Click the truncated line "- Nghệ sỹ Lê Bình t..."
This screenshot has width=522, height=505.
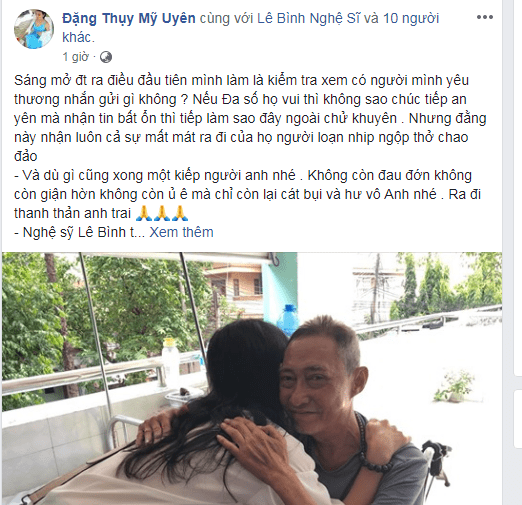tap(79, 232)
